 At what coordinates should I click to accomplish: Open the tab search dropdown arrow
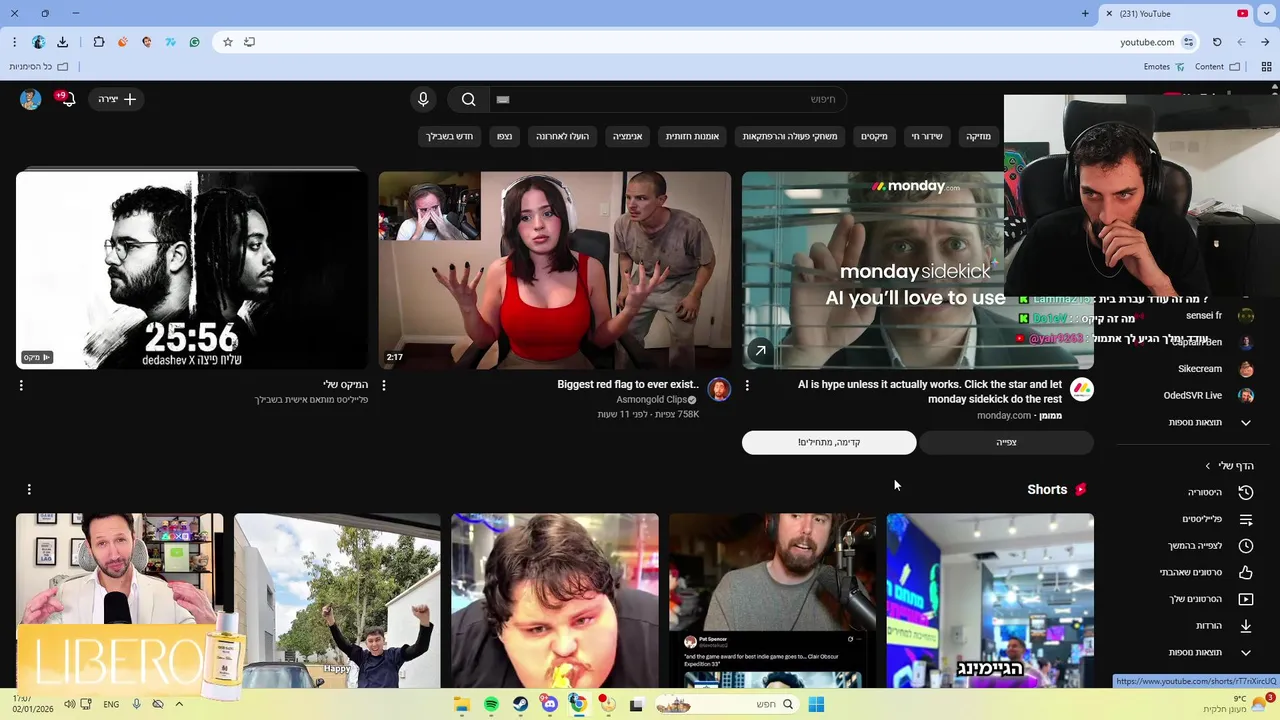point(1265,14)
